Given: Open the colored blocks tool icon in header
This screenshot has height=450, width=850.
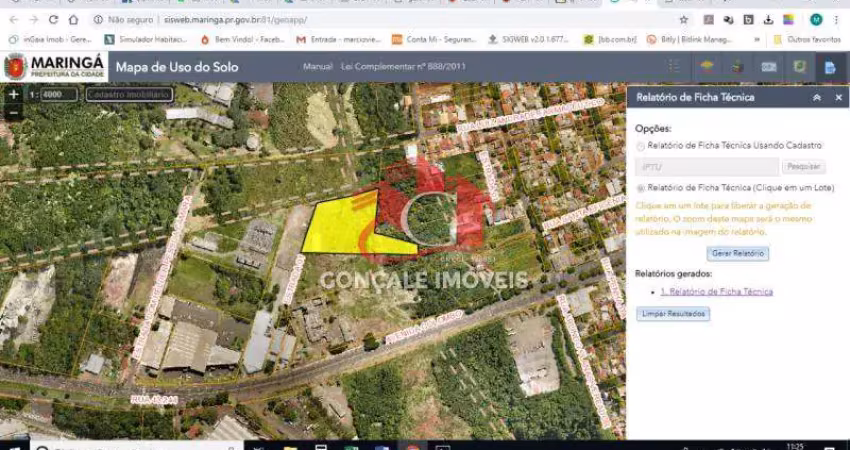Looking at the screenshot, I should pyautogui.click(x=737, y=67).
